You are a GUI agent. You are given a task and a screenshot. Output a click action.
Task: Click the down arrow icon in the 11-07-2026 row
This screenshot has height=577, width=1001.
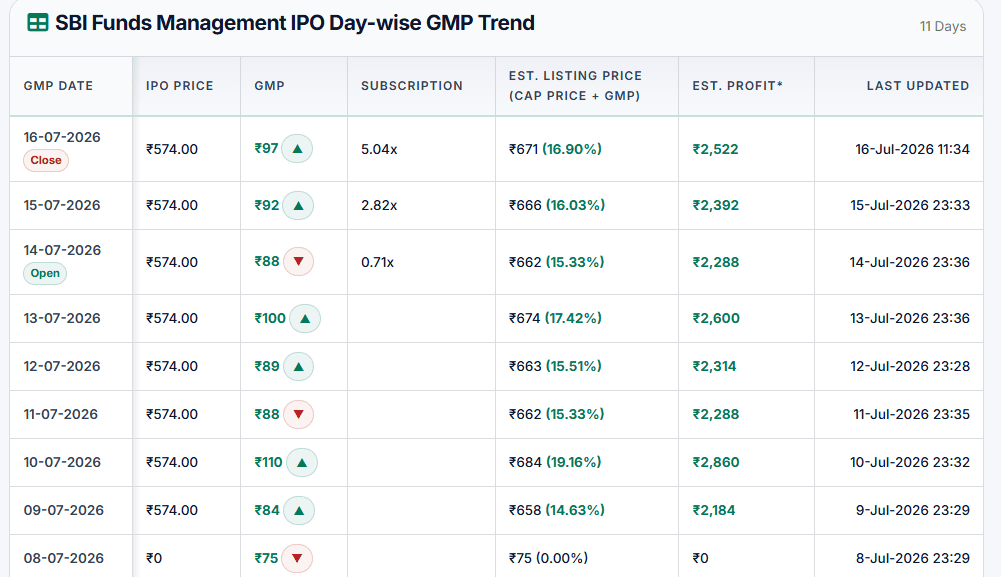click(x=298, y=414)
